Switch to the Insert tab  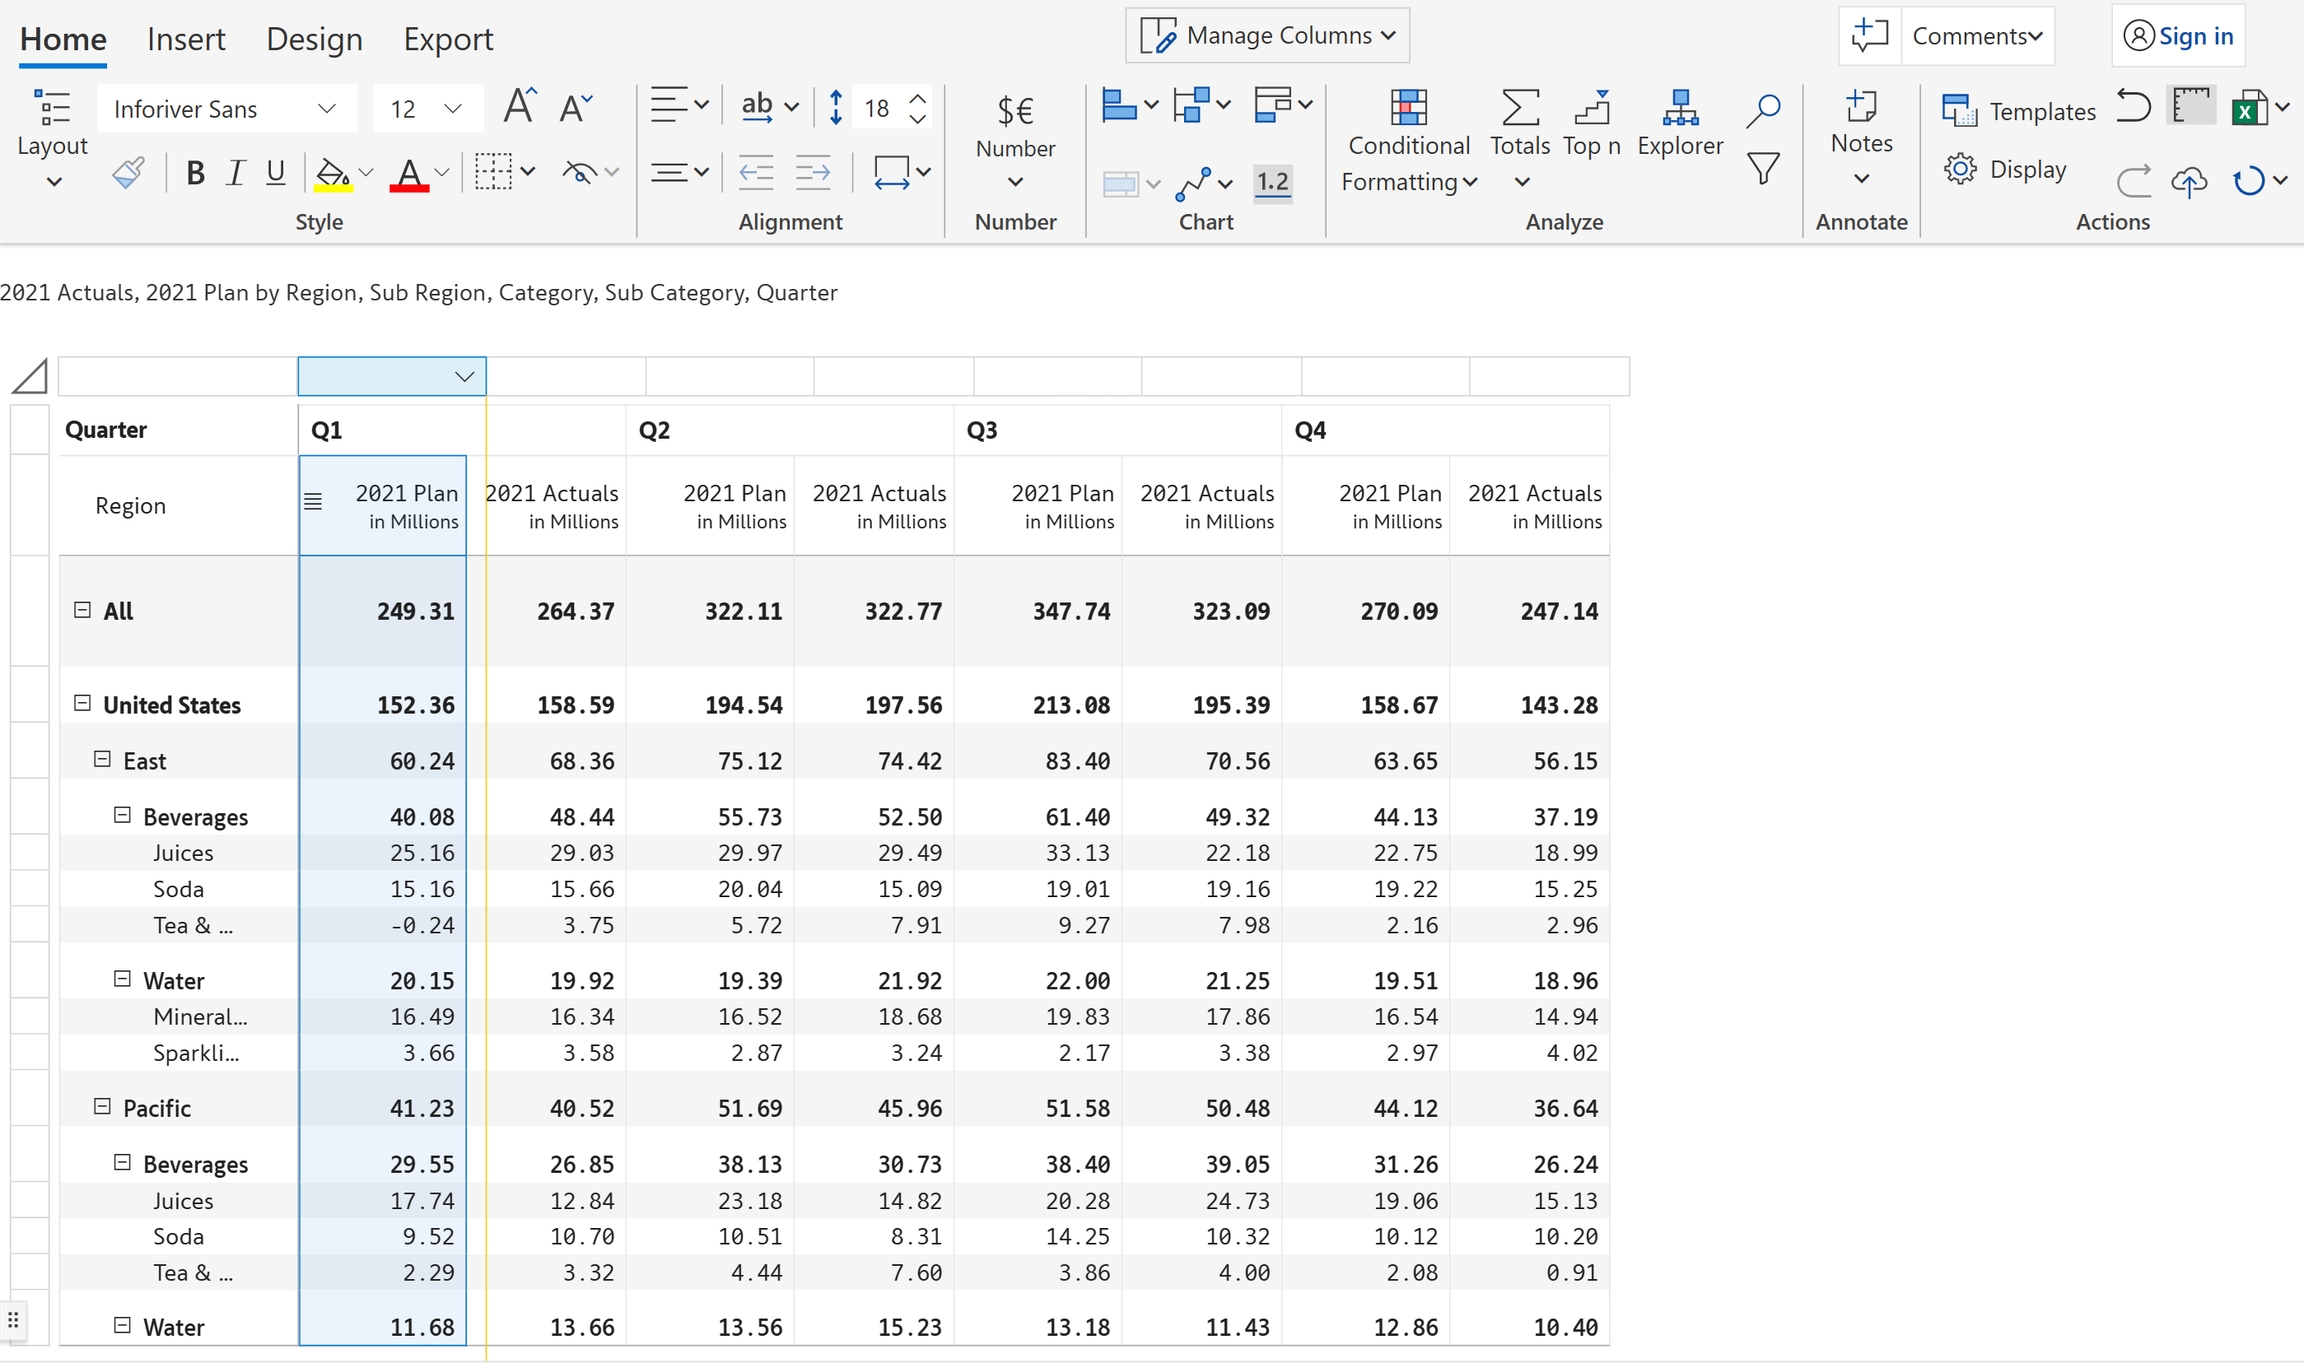pos(185,39)
